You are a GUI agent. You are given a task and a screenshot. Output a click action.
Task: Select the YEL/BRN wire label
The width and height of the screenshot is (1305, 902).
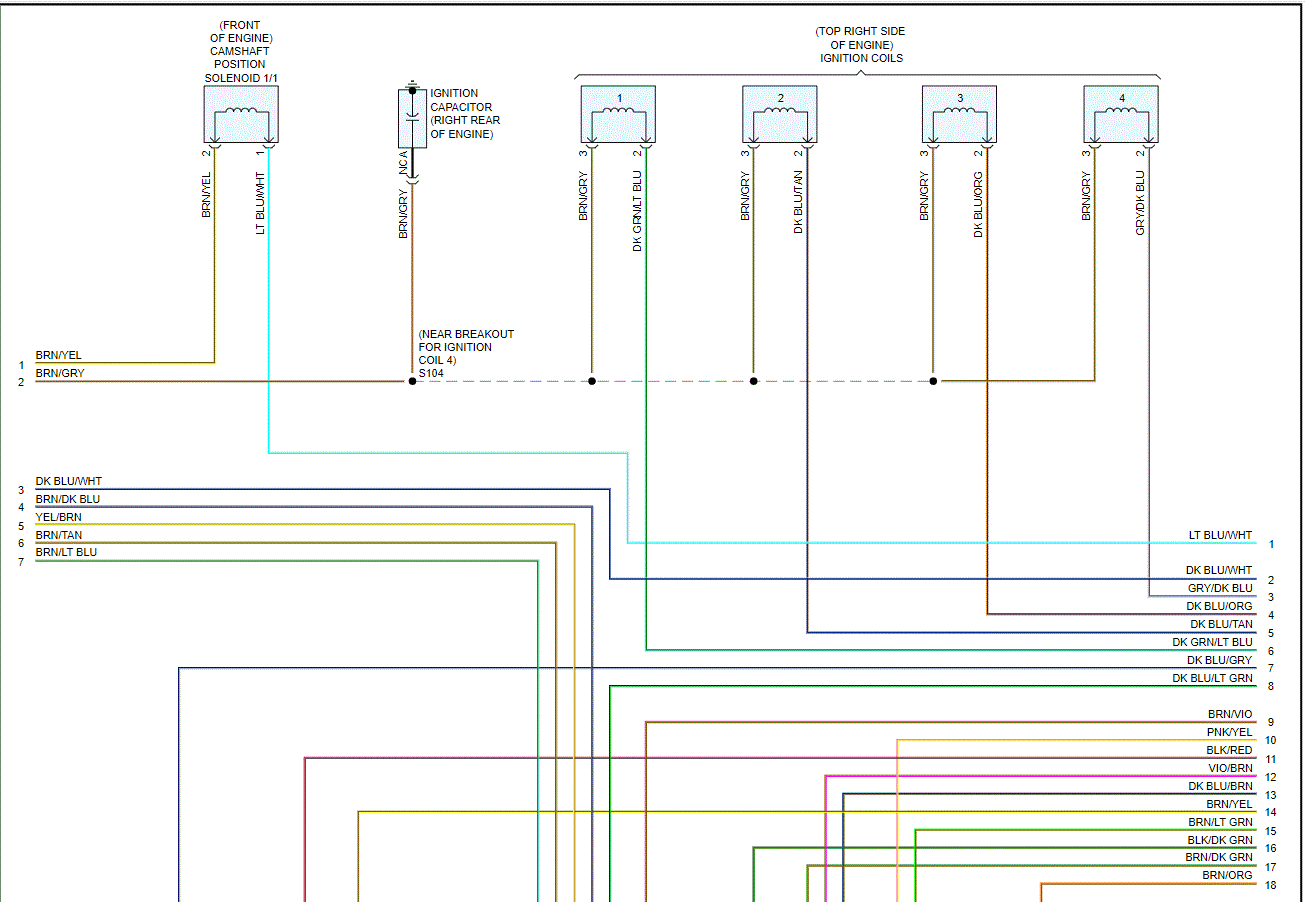59,517
